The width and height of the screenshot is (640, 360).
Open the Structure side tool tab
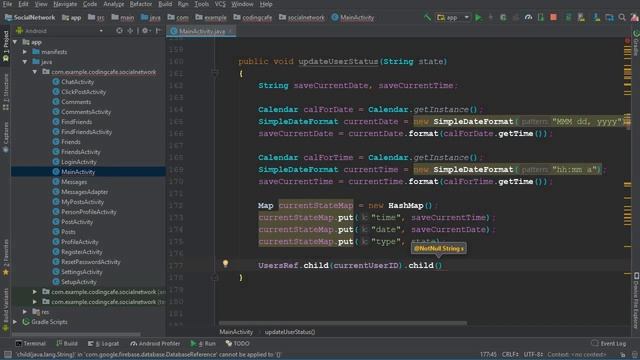click(5, 92)
